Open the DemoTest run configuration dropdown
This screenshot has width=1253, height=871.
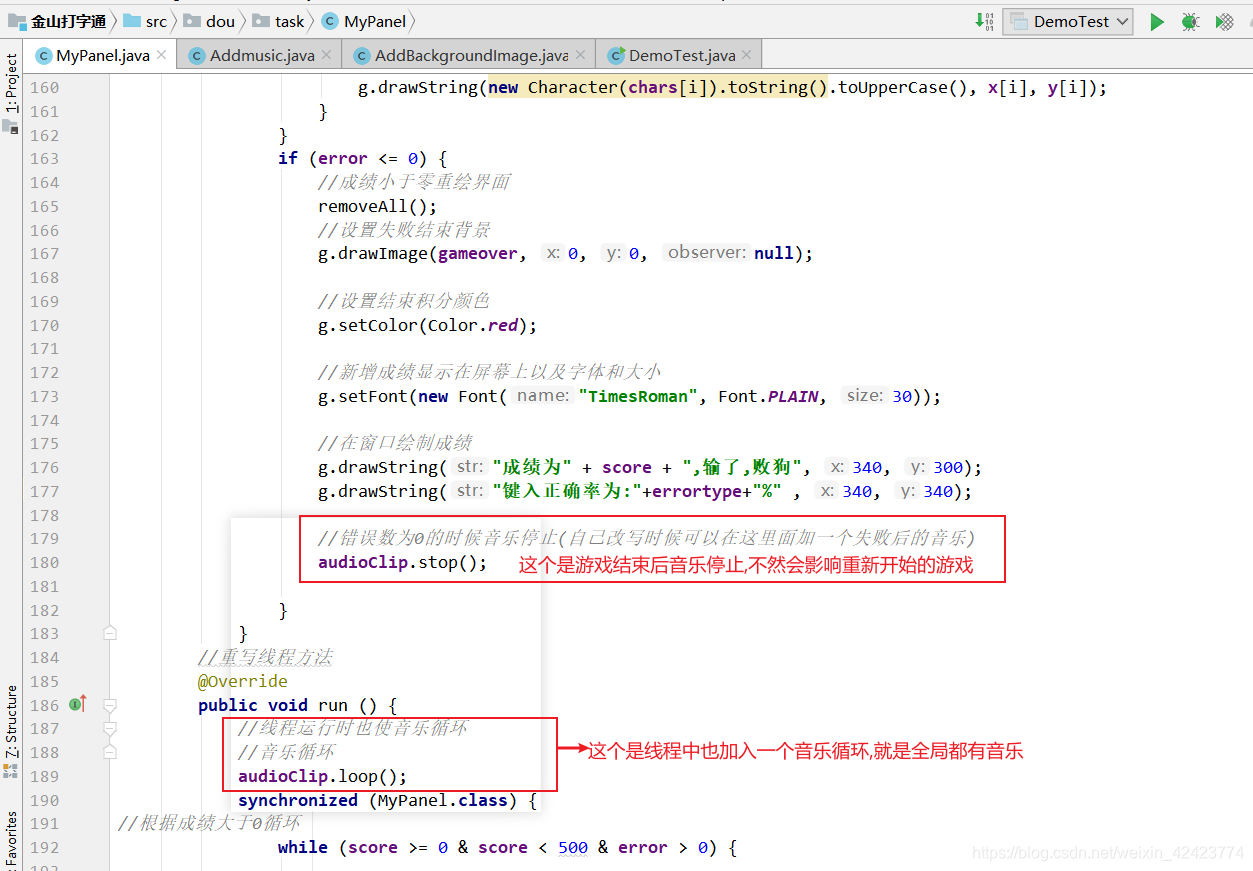click(x=1067, y=21)
